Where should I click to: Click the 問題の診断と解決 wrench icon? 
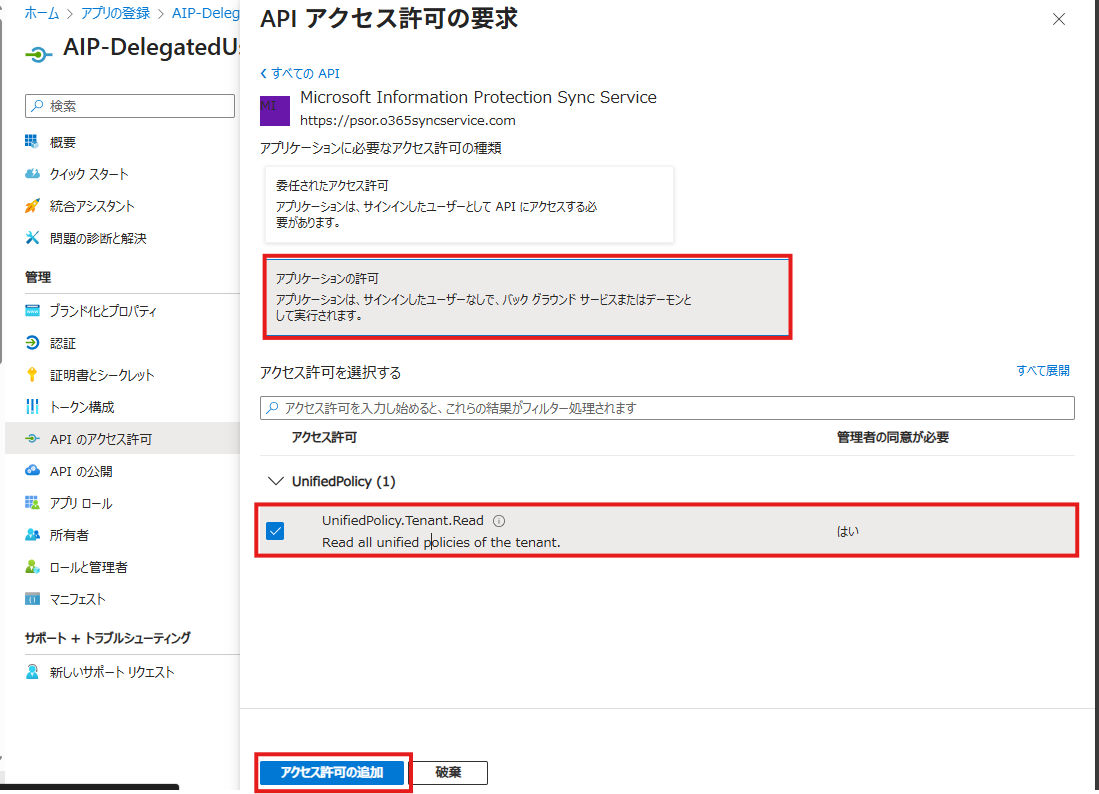[x=32, y=238]
